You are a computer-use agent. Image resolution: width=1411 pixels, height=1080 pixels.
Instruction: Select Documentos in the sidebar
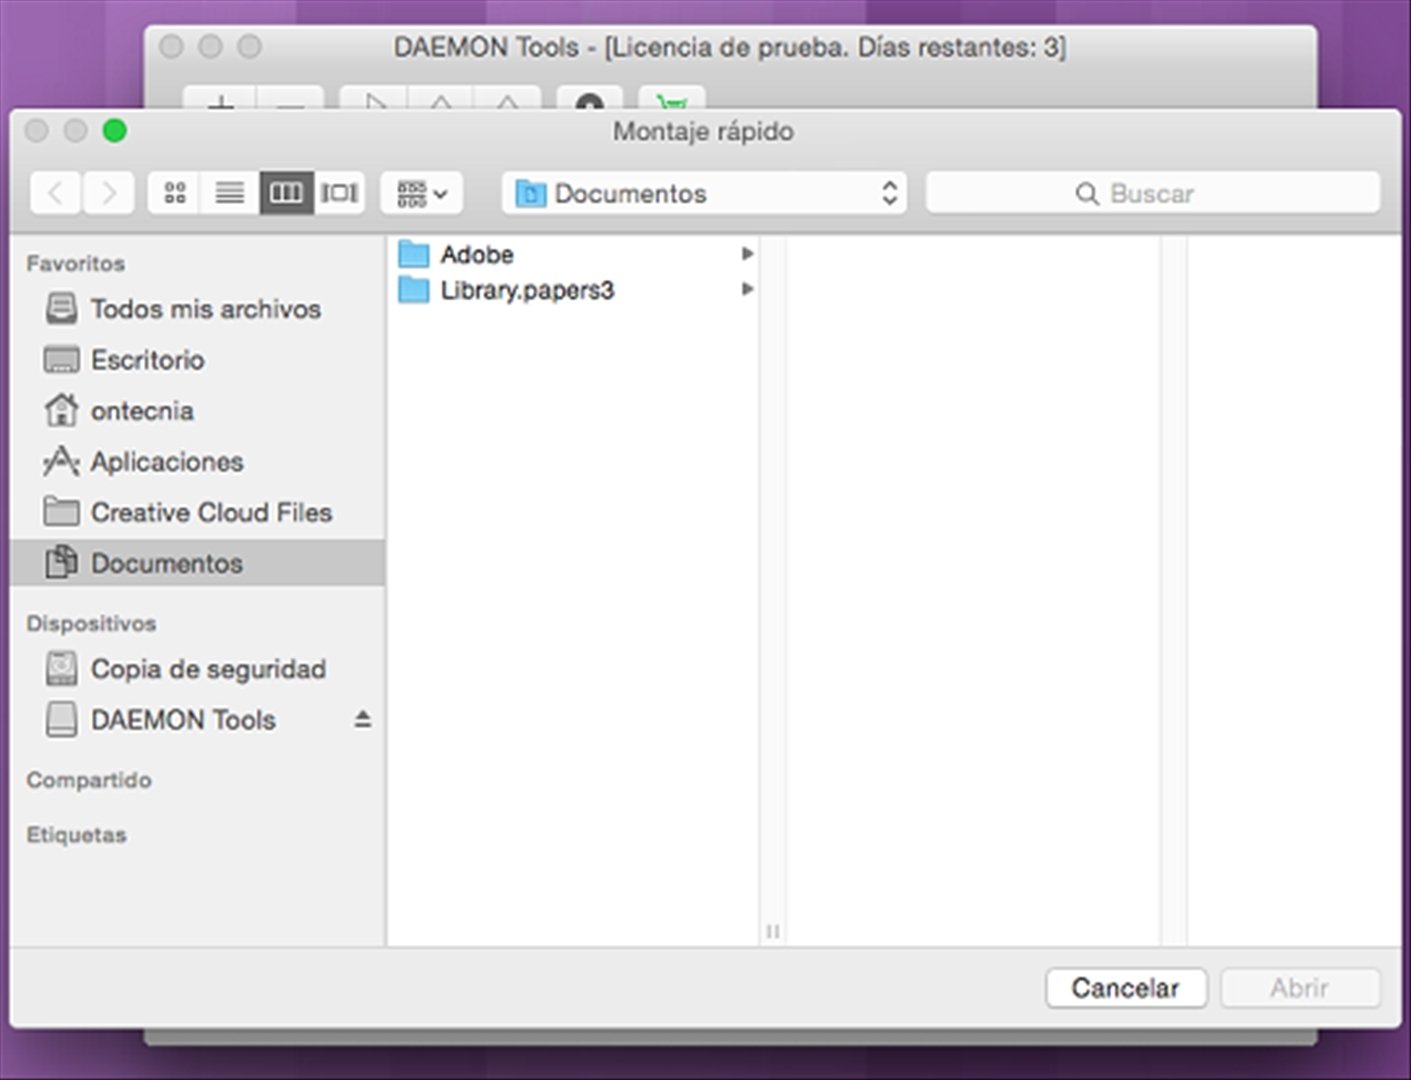click(197, 563)
